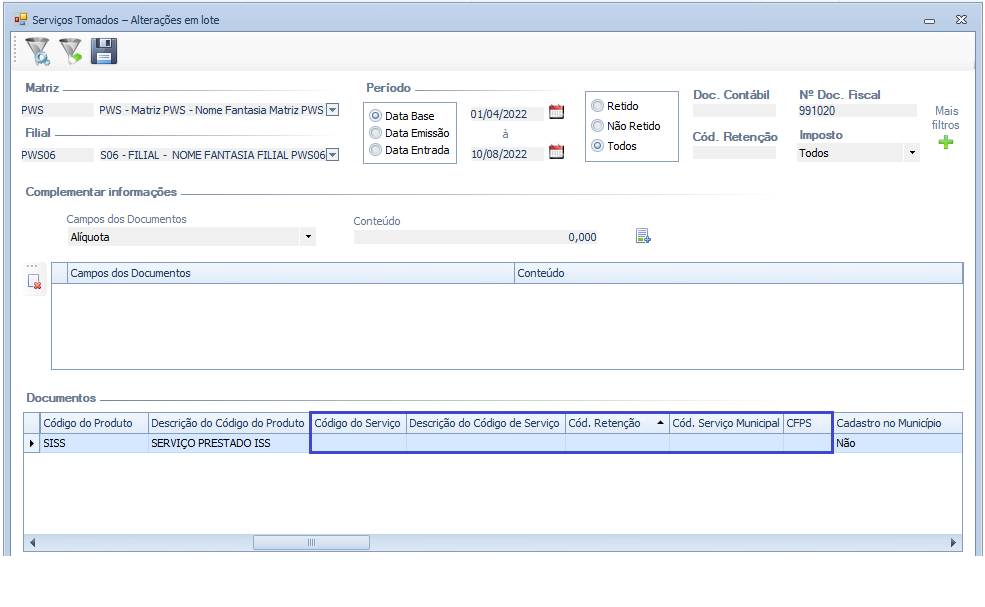
Task: Sort by Cód. Retenção column header
Action: [616, 423]
